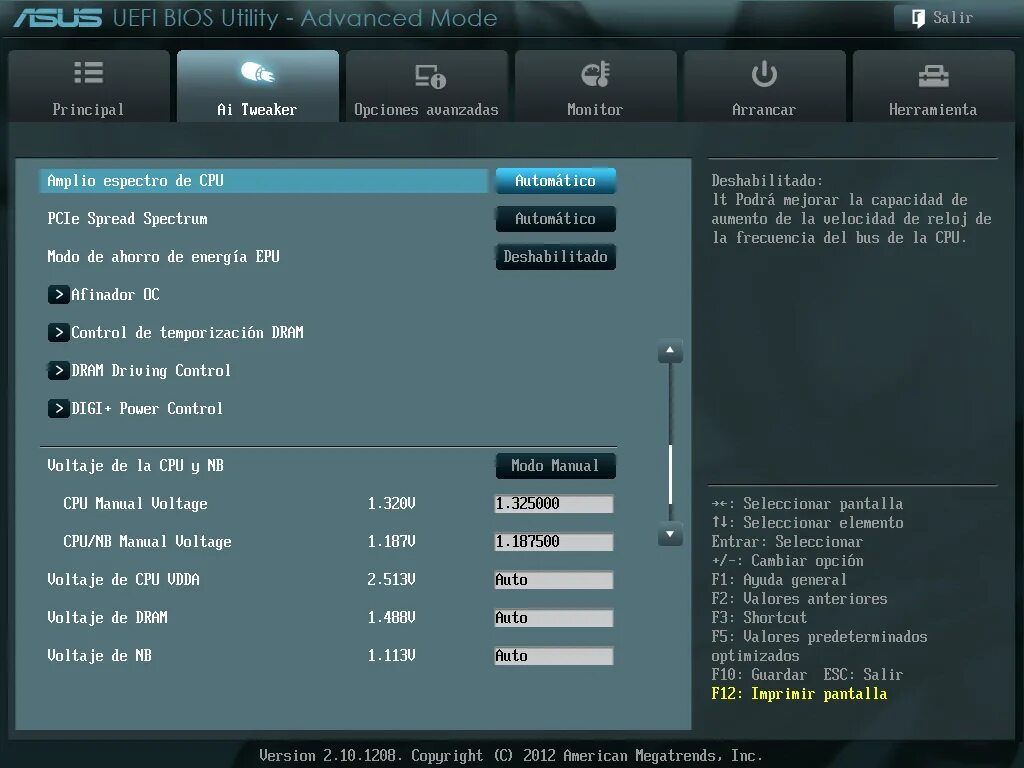The image size is (1024, 768).
Task: Open the Arrancar tab
Action: (x=764, y=86)
